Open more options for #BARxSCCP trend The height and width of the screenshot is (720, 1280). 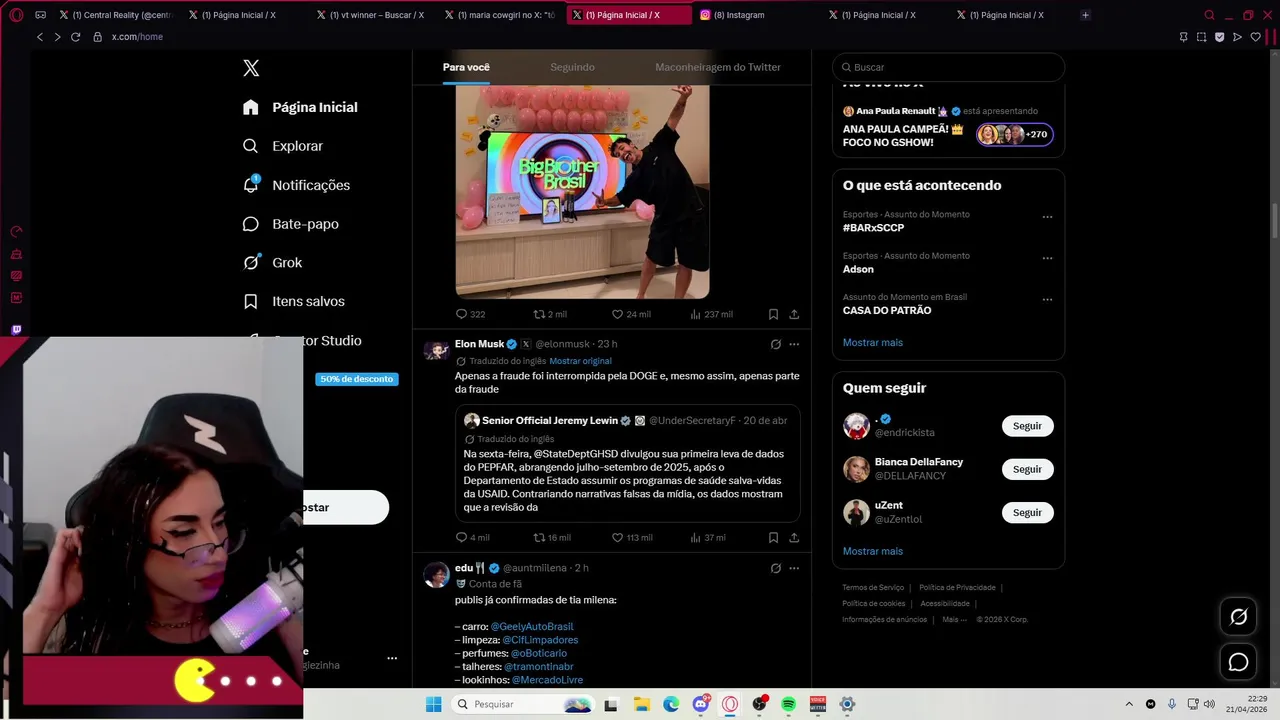click(x=1047, y=217)
